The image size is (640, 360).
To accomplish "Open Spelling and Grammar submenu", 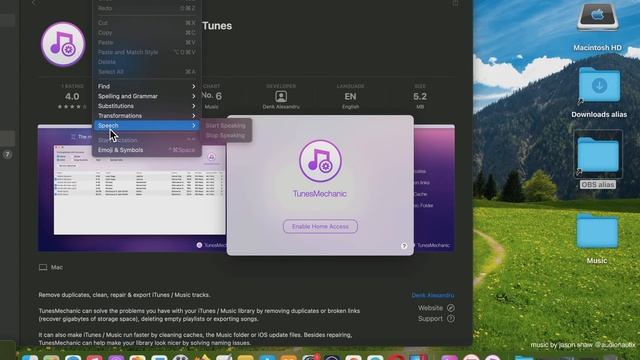I will click(147, 96).
